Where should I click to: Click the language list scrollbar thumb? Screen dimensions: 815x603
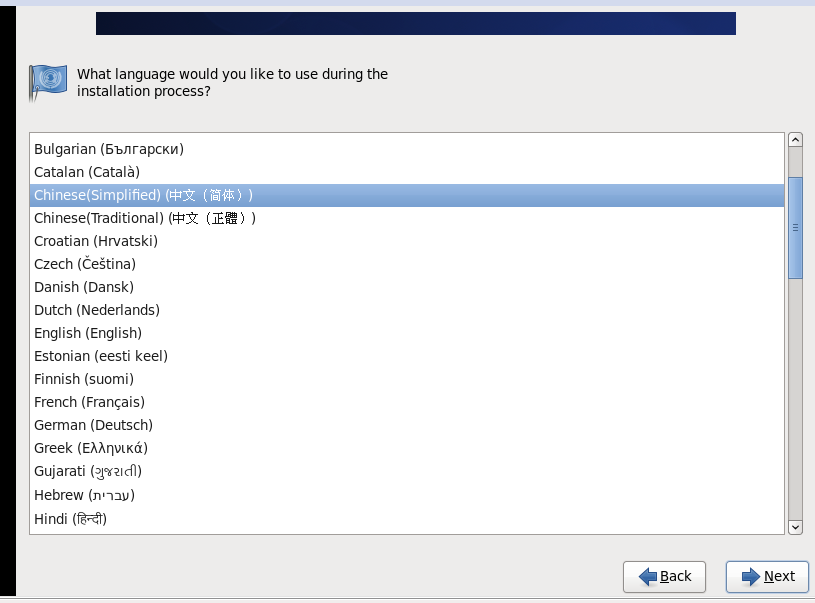795,228
